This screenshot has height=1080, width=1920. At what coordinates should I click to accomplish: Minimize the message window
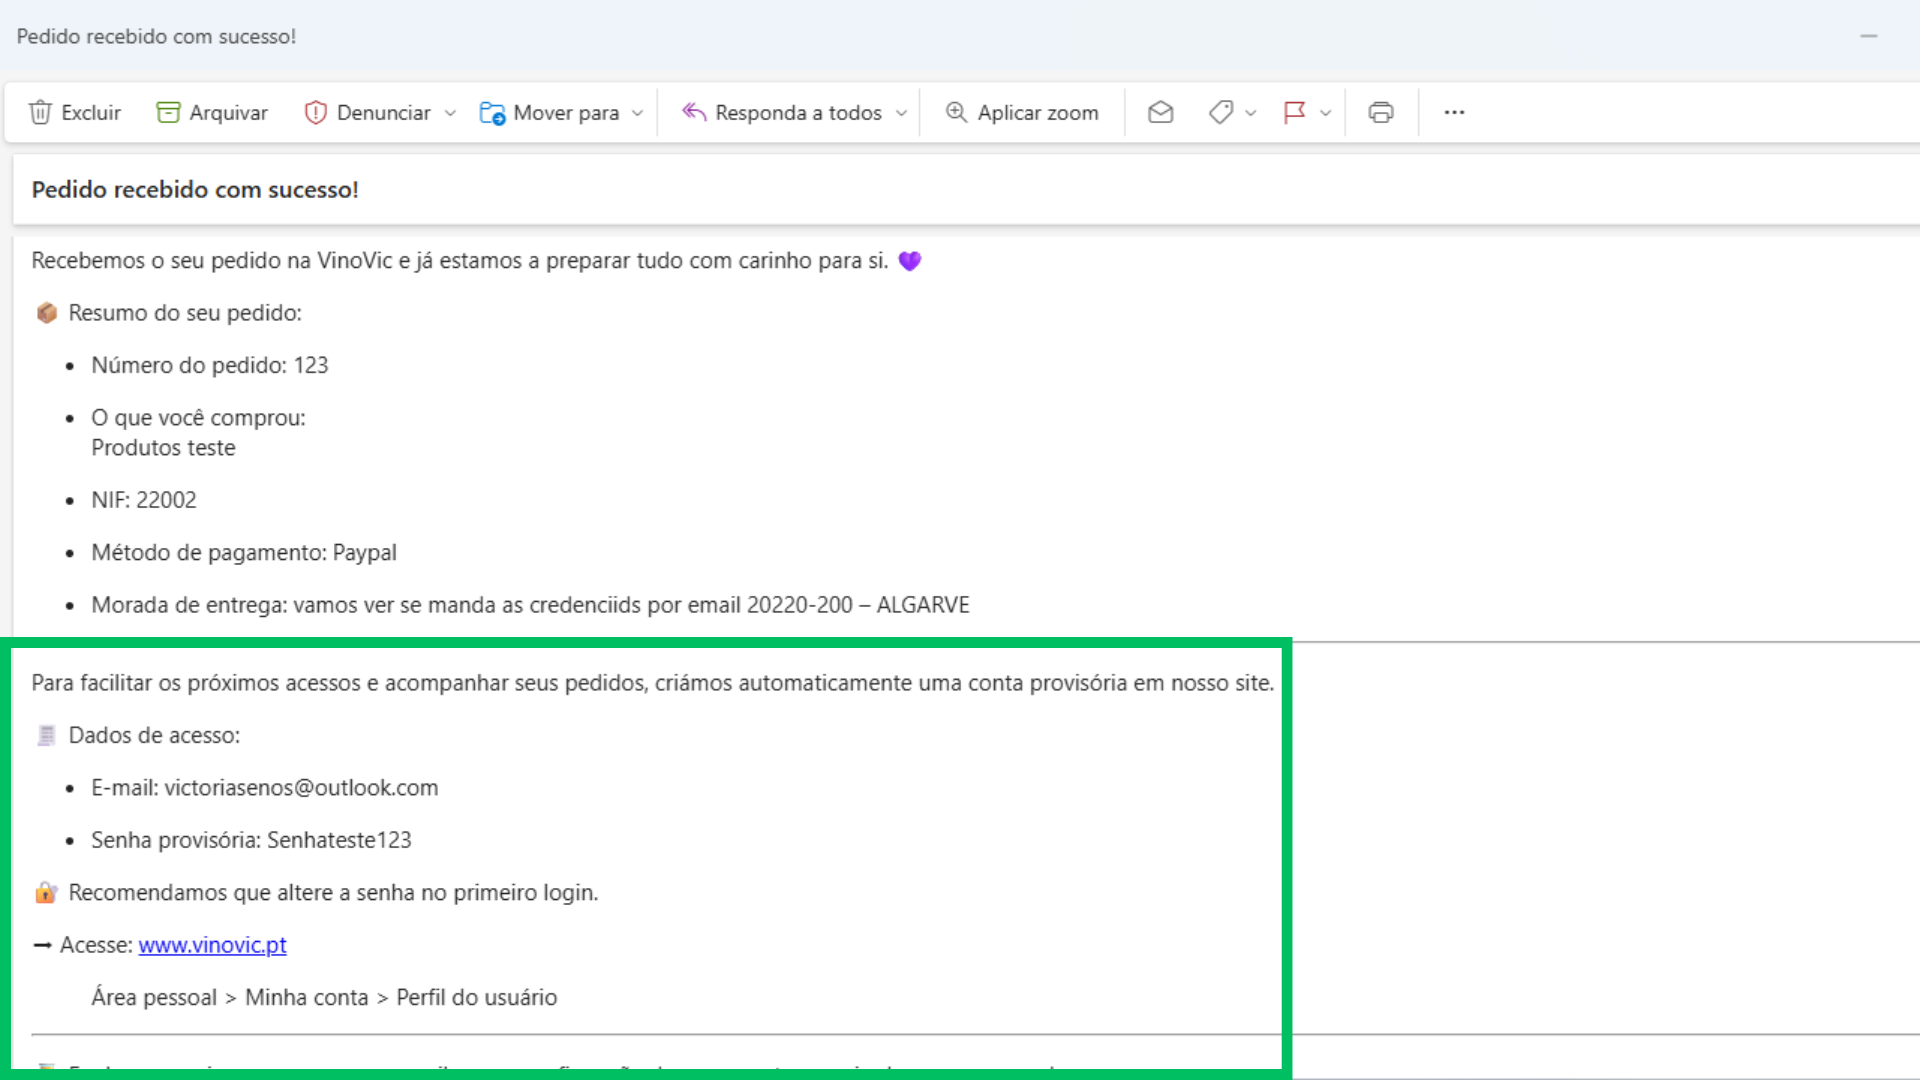tap(1868, 36)
